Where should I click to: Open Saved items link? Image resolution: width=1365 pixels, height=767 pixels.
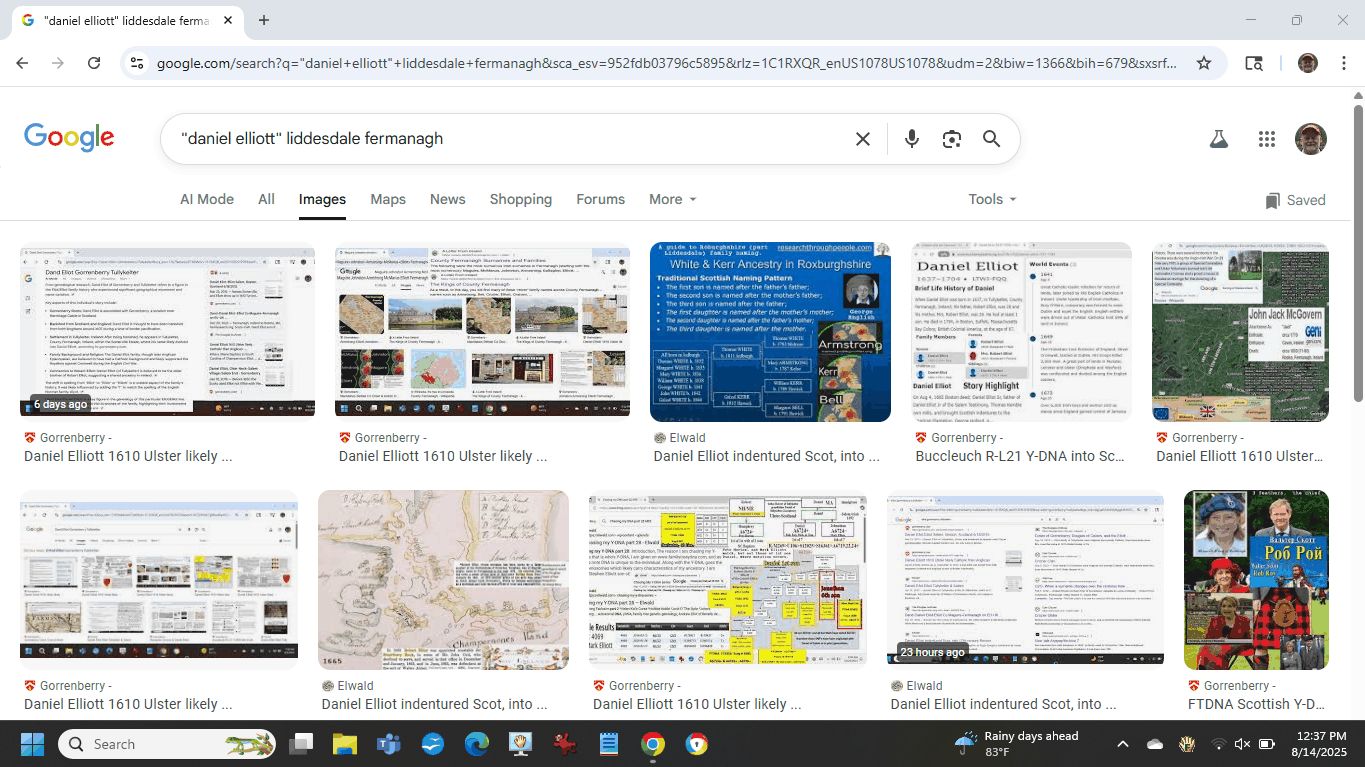pos(1295,200)
